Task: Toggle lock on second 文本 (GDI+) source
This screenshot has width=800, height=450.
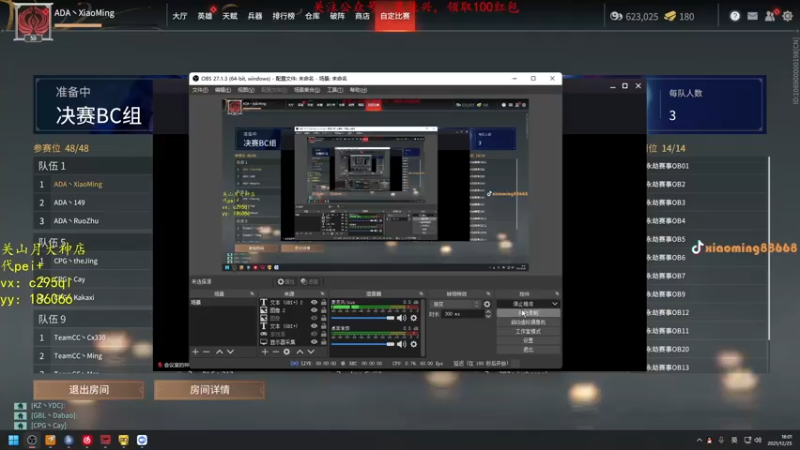Action: (x=323, y=326)
